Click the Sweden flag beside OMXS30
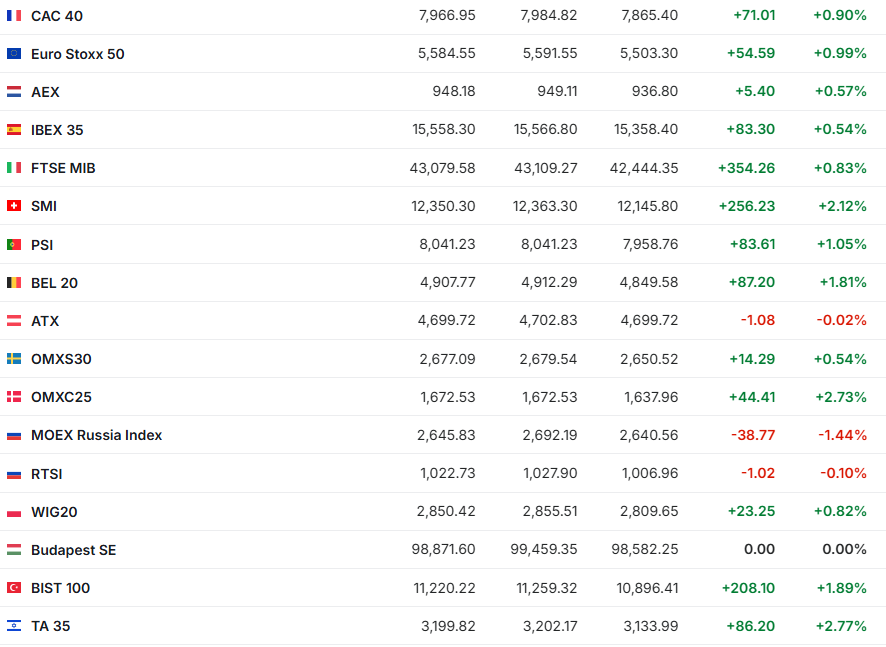 click(x=14, y=359)
